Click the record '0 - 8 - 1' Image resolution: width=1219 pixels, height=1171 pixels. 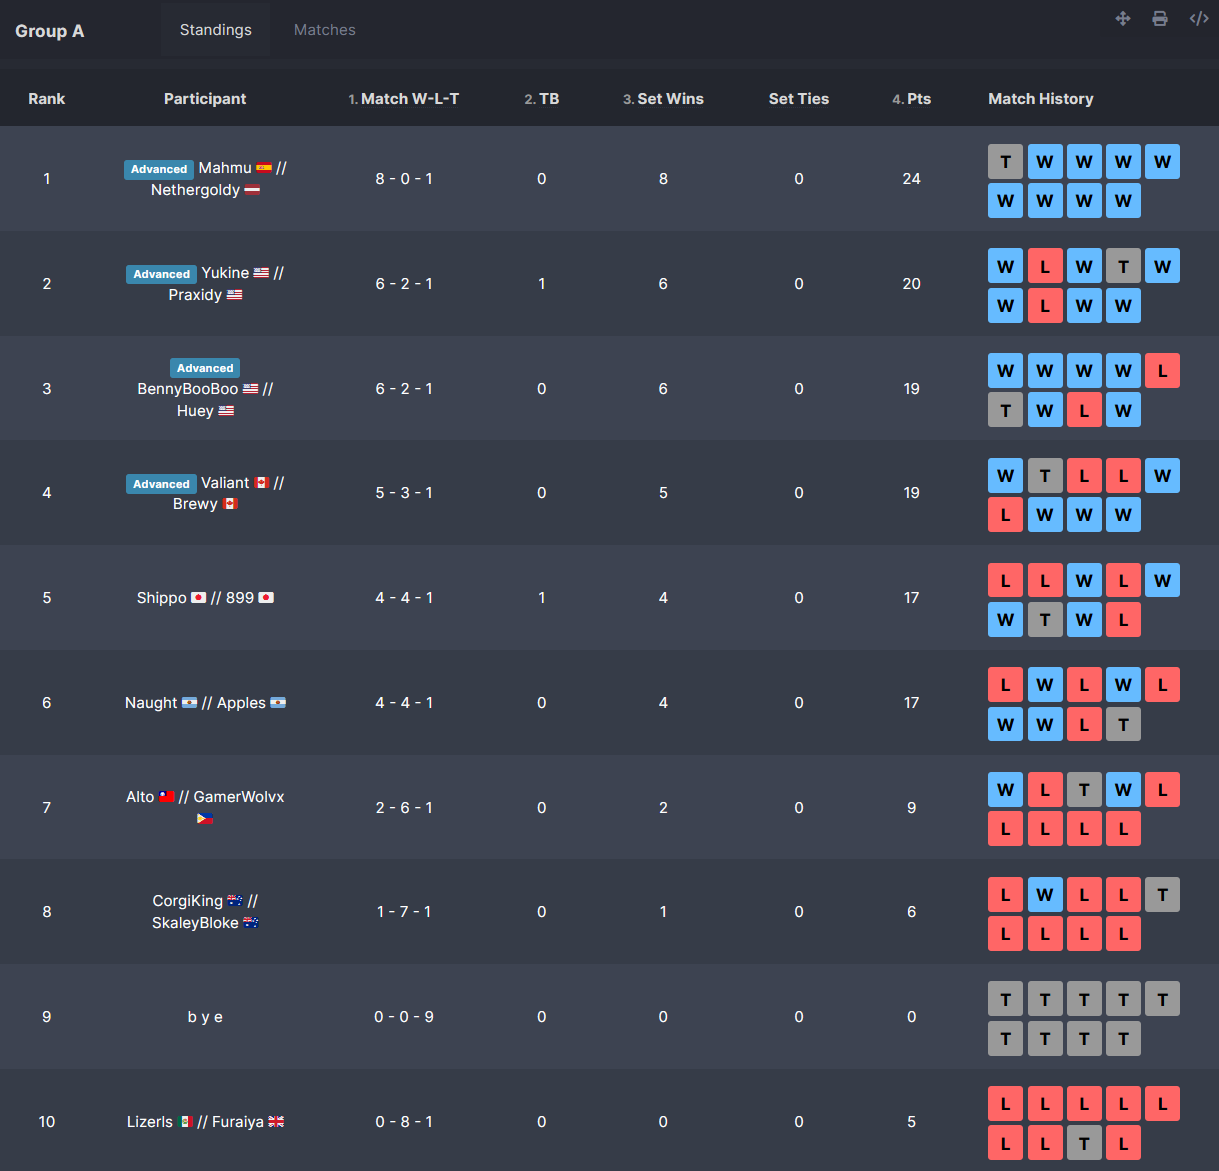404,1122
